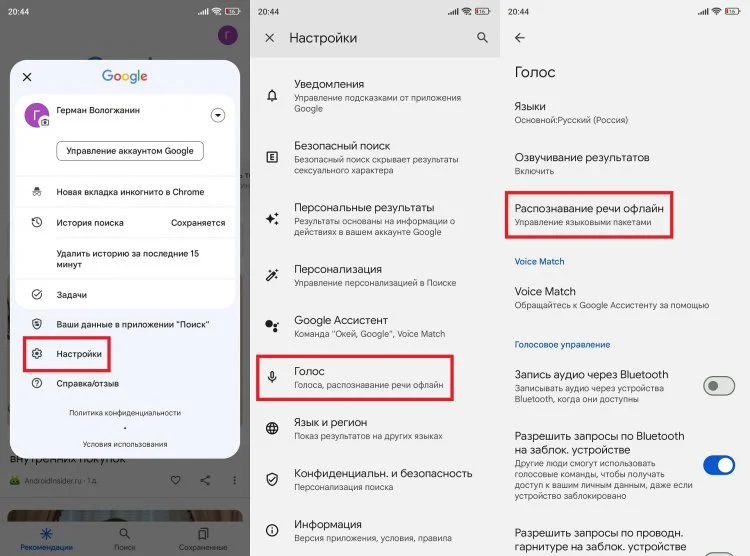Click the bell icon next to Уведомления
The width and height of the screenshot is (750, 556).
pos(272,95)
